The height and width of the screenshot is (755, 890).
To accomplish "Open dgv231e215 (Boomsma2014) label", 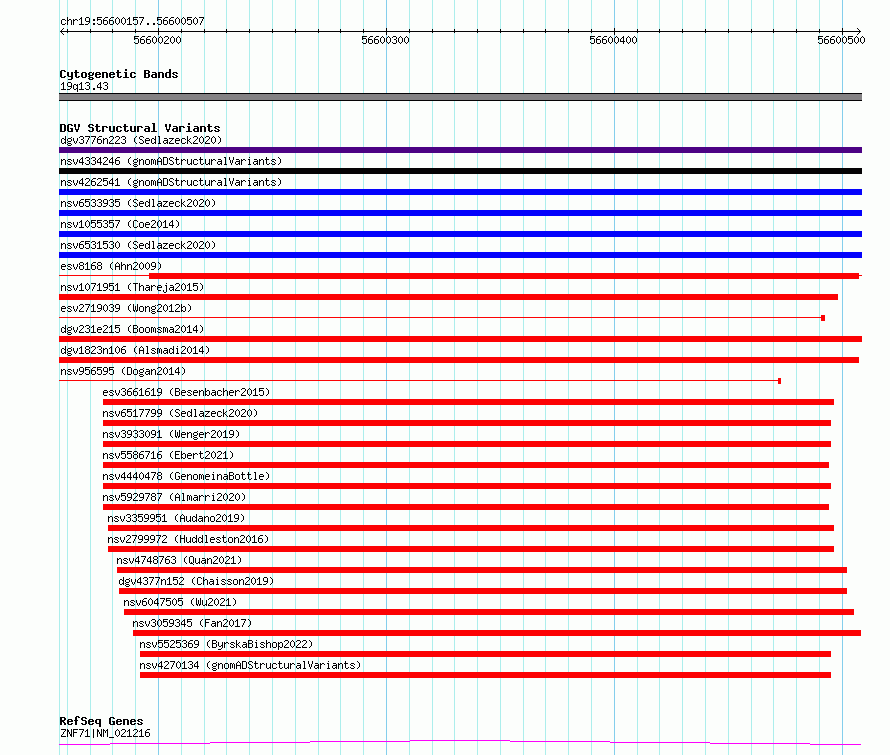I will [x=132, y=329].
